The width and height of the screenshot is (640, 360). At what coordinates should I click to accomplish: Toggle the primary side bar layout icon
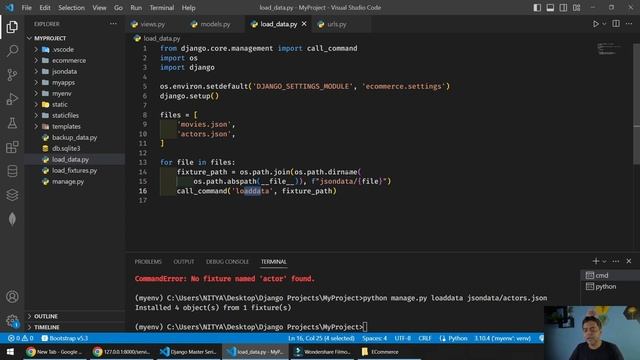click(x=537, y=8)
